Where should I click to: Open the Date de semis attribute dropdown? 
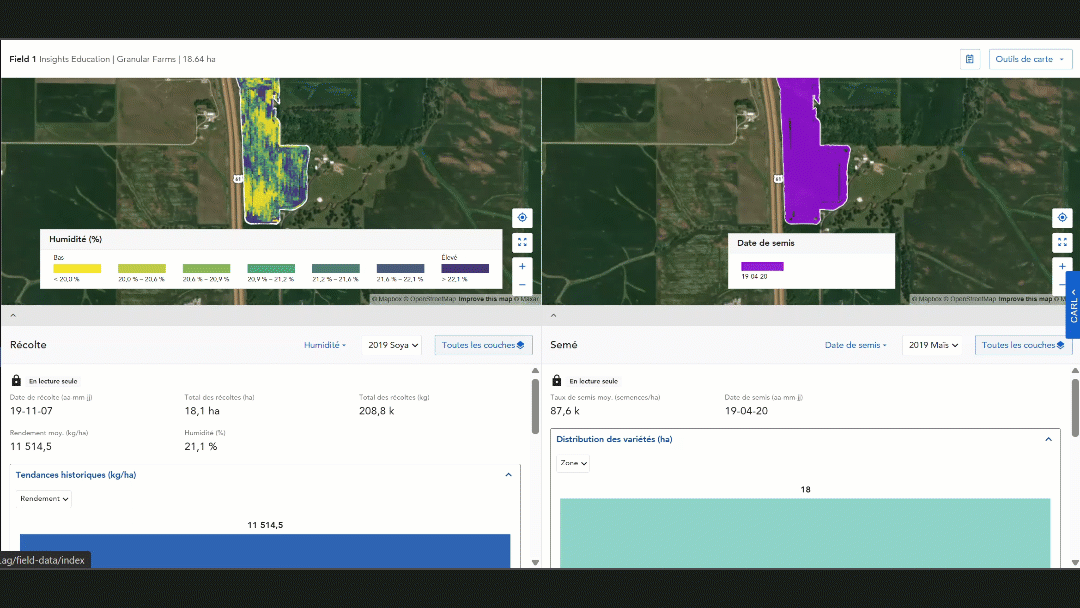(x=856, y=345)
